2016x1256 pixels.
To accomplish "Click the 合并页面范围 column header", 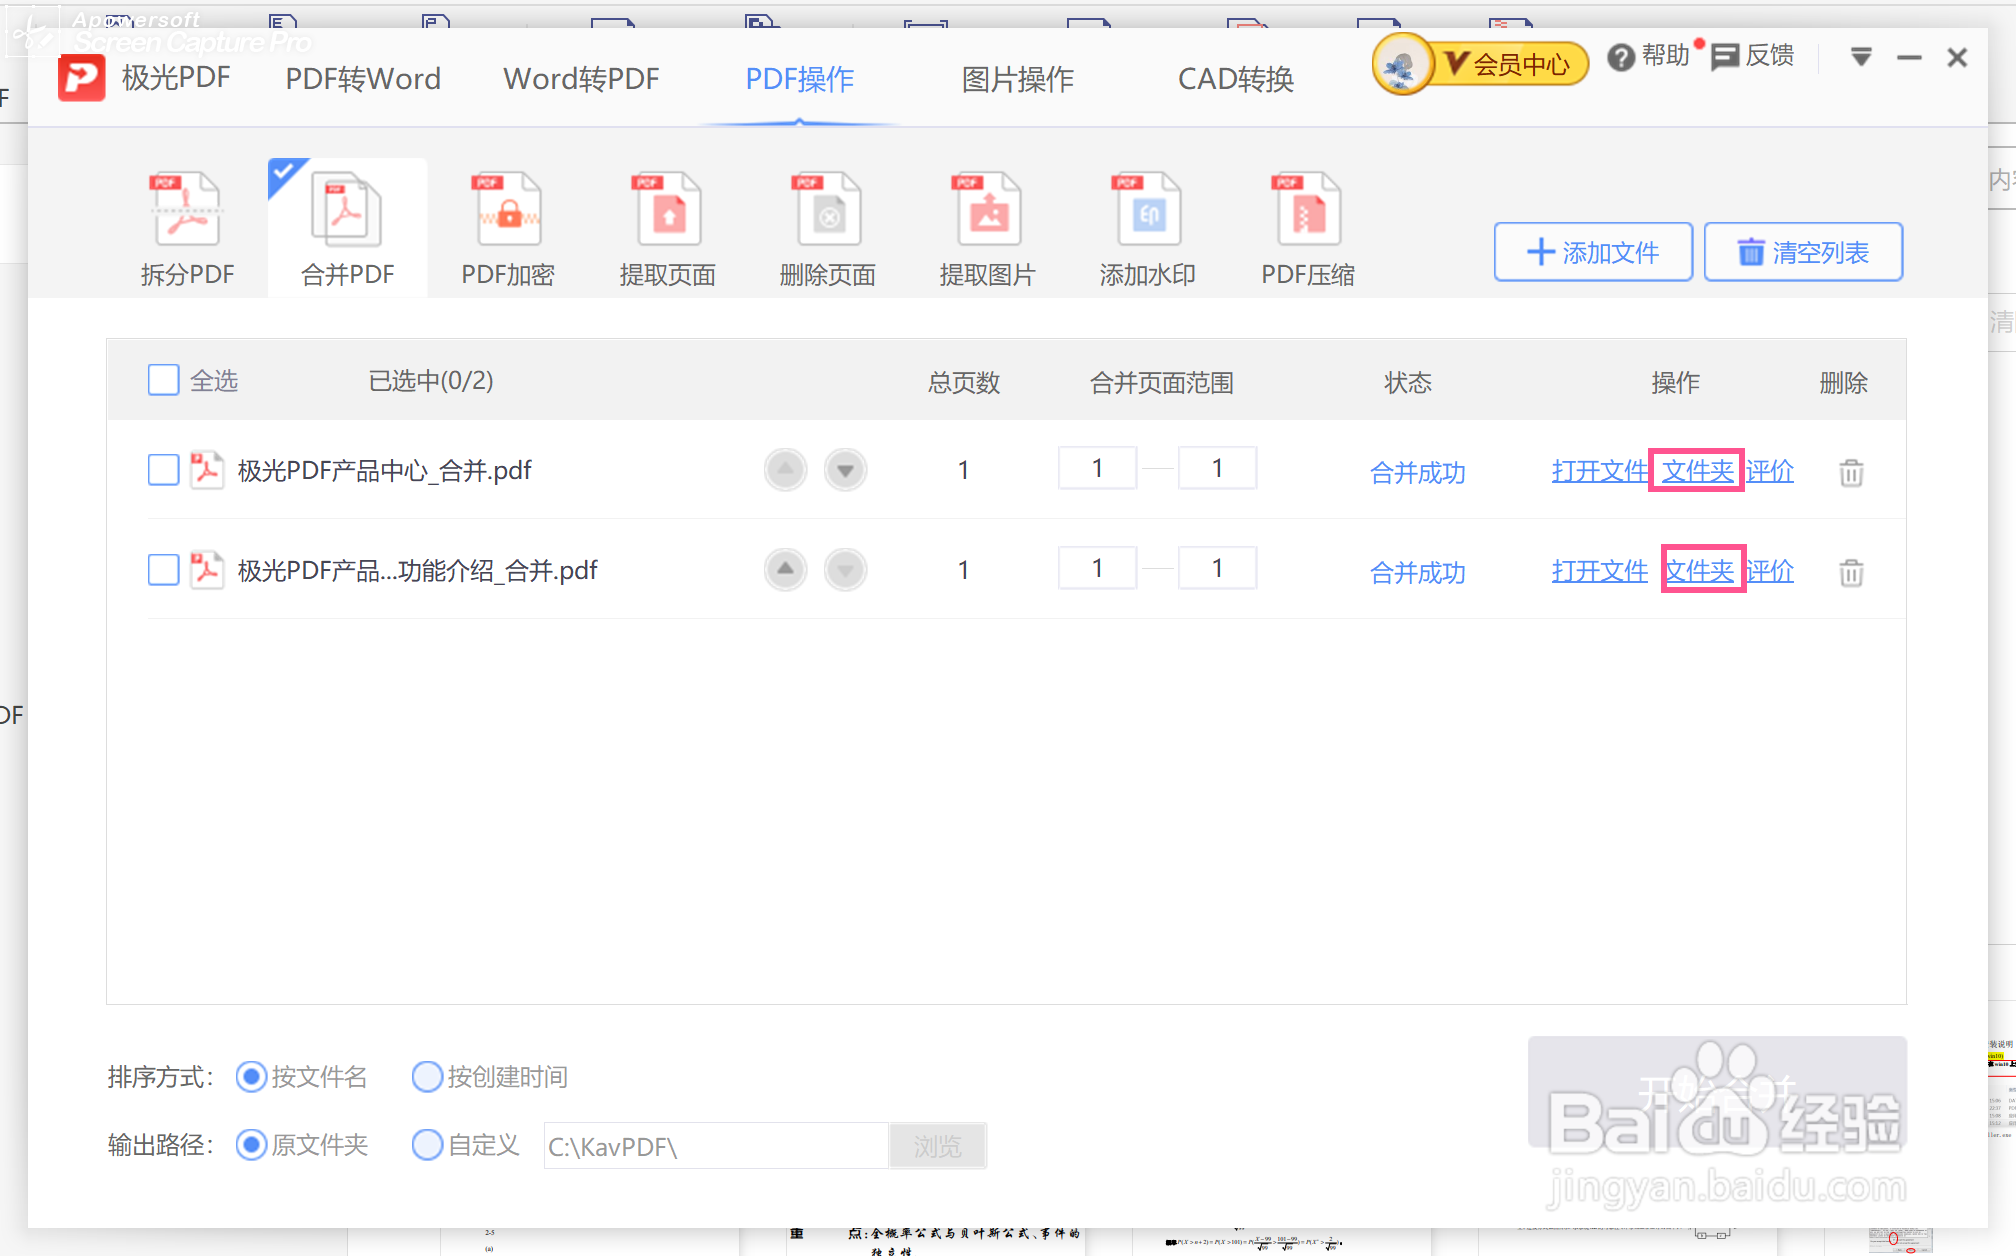I will click(1161, 383).
